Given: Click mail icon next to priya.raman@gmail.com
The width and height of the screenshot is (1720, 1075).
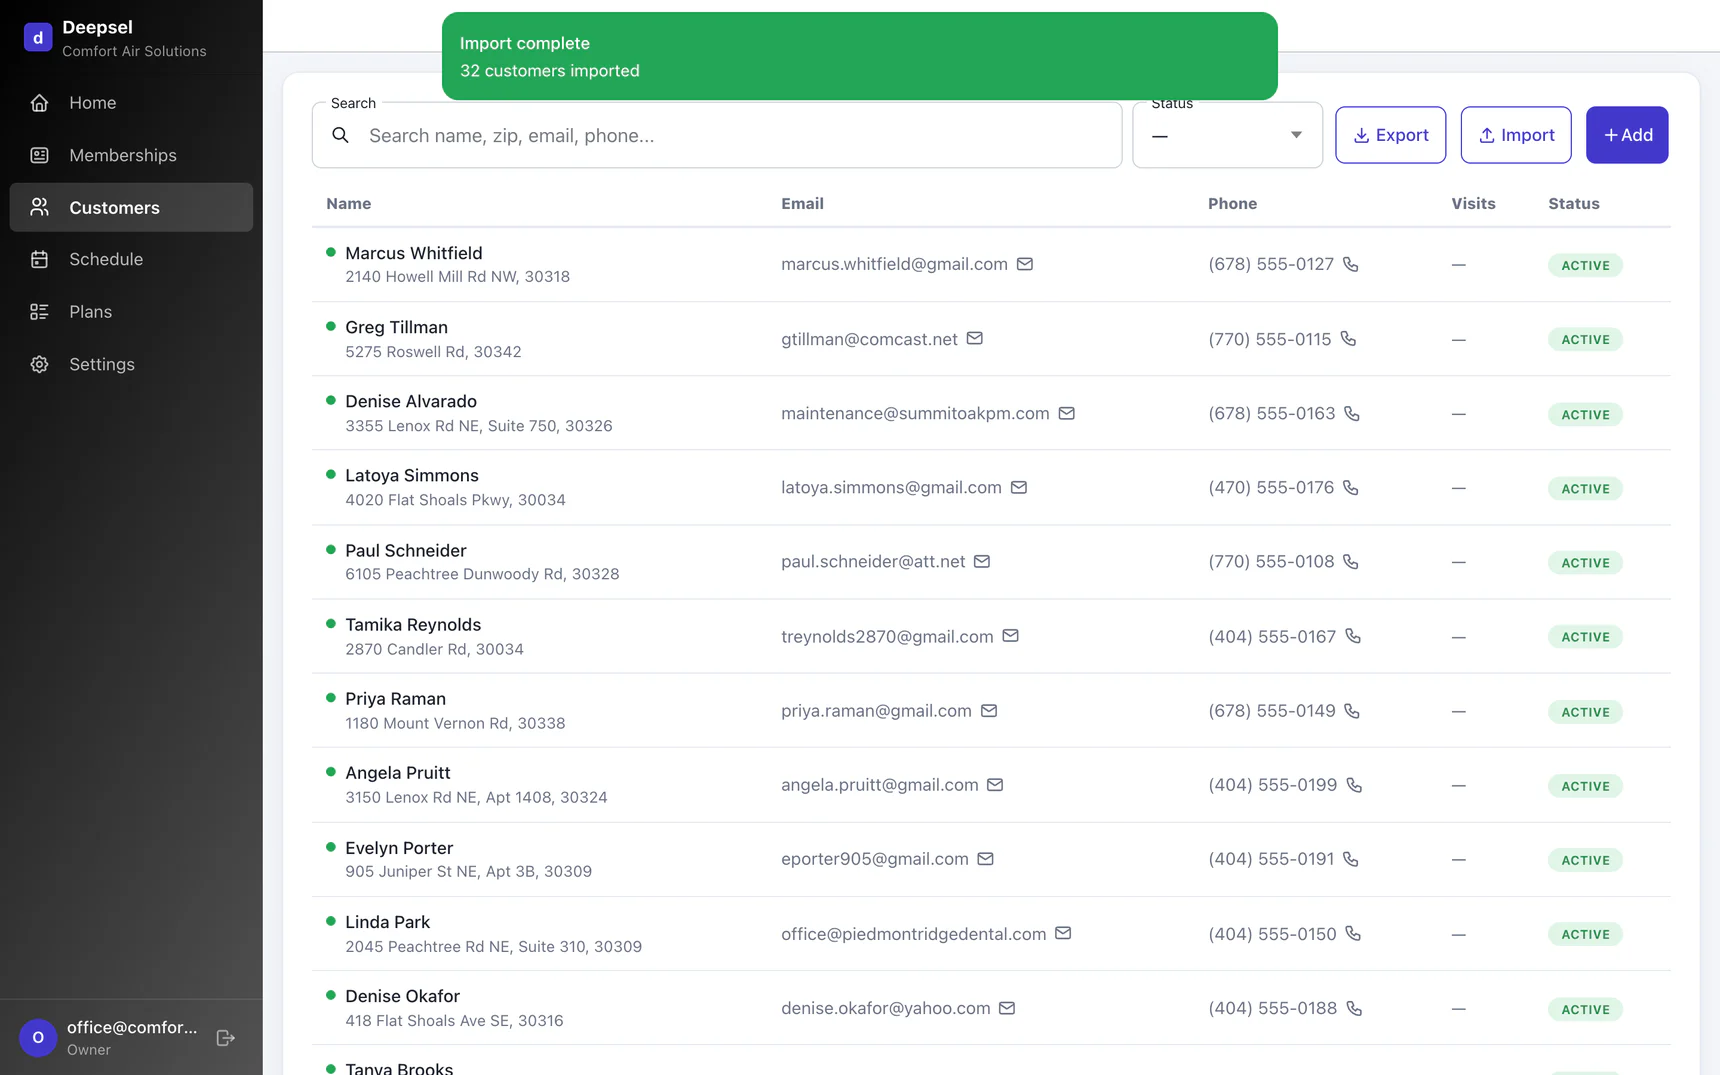Looking at the screenshot, I should pyautogui.click(x=988, y=711).
